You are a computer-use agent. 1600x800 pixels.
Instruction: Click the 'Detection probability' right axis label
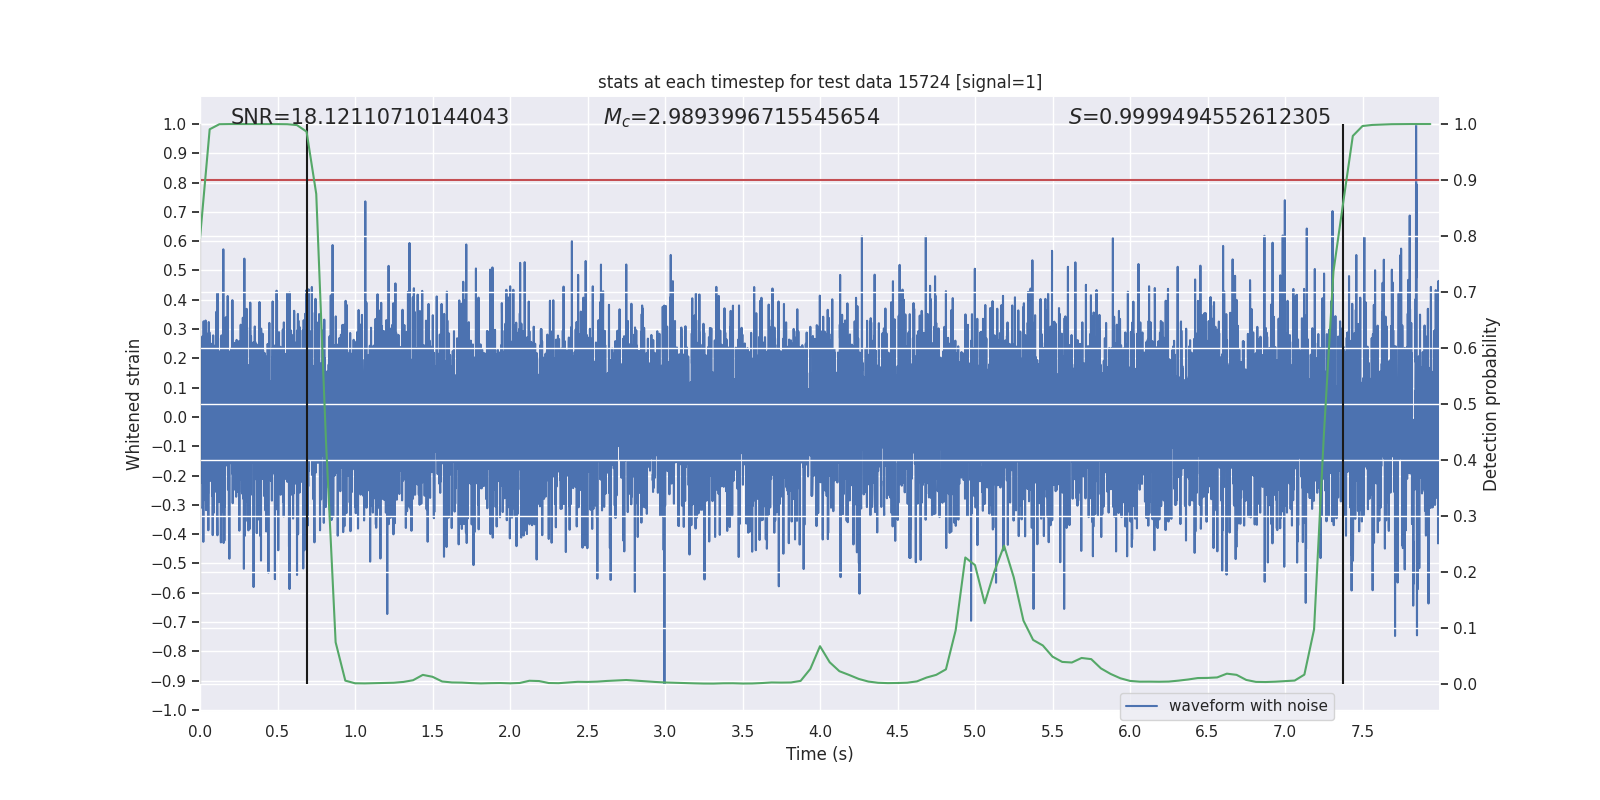(x=1491, y=404)
